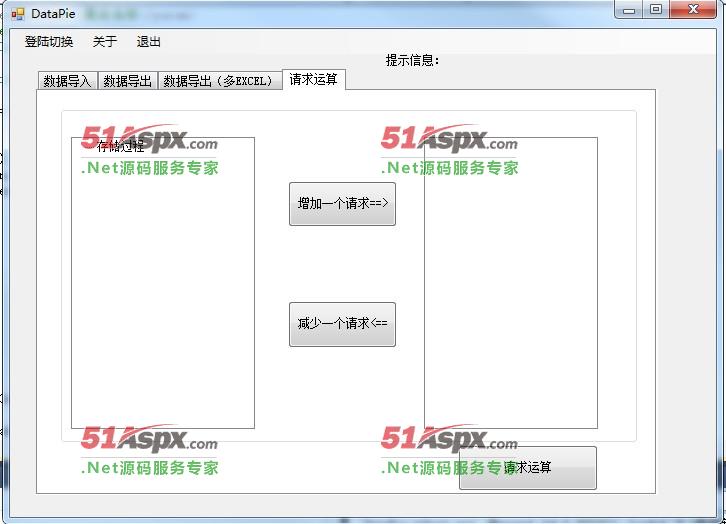Open the 登陆切换 menu
This screenshot has height=524, width=726.
tap(49, 42)
